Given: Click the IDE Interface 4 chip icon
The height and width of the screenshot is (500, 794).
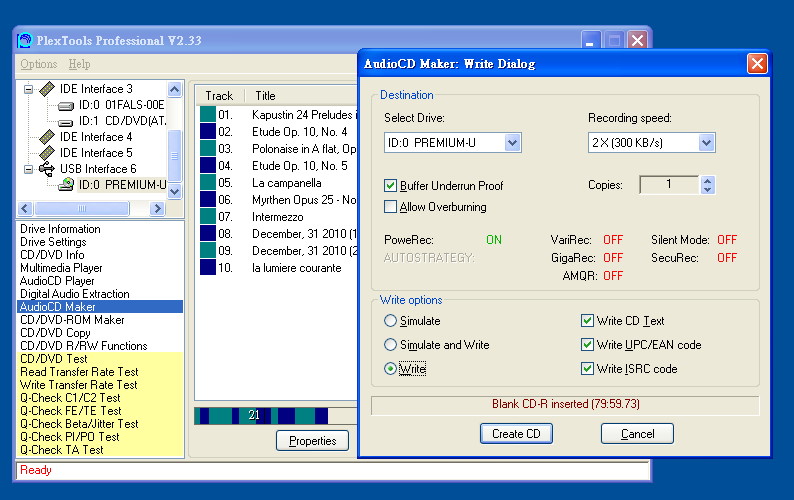Looking at the screenshot, I should click(47, 137).
